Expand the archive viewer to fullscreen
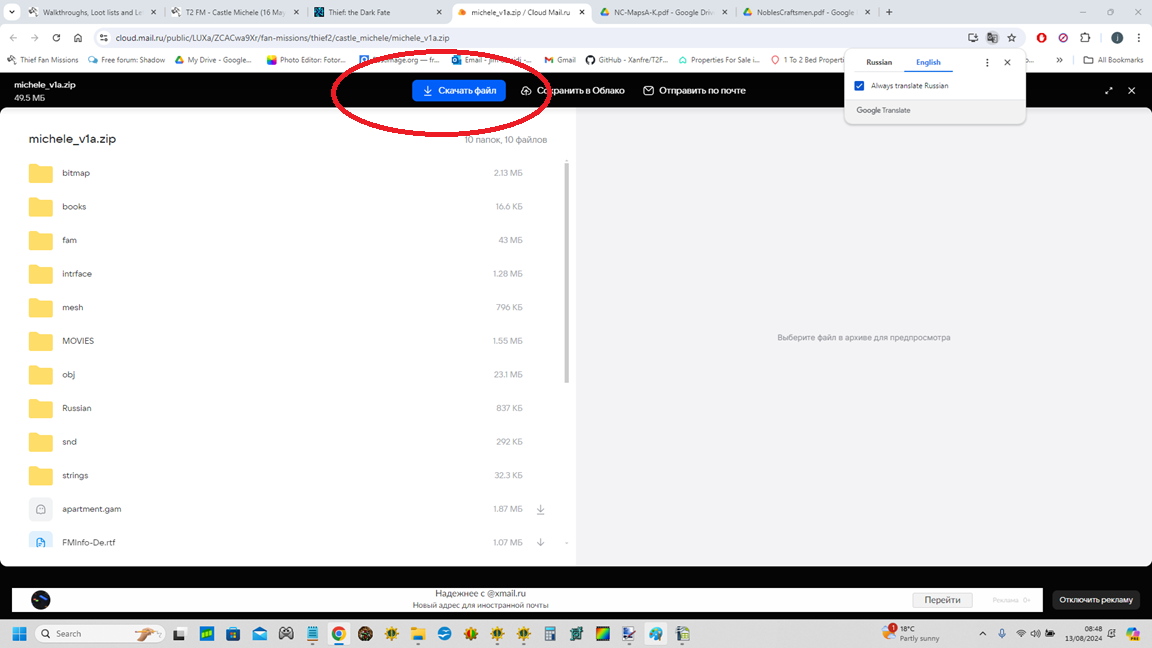This screenshot has width=1152, height=648. point(1109,90)
